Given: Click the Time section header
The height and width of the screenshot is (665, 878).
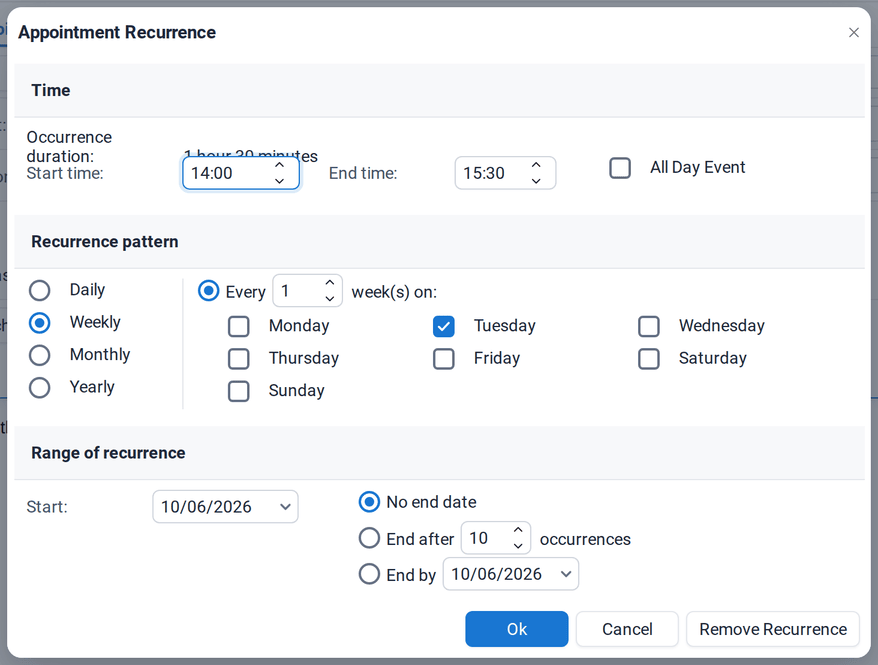Looking at the screenshot, I should [x=440, y=90].
